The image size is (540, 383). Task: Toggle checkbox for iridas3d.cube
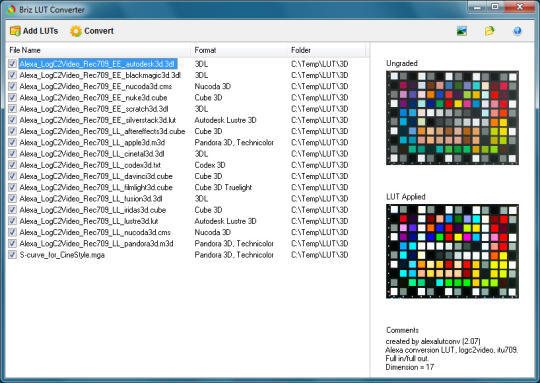12,209
